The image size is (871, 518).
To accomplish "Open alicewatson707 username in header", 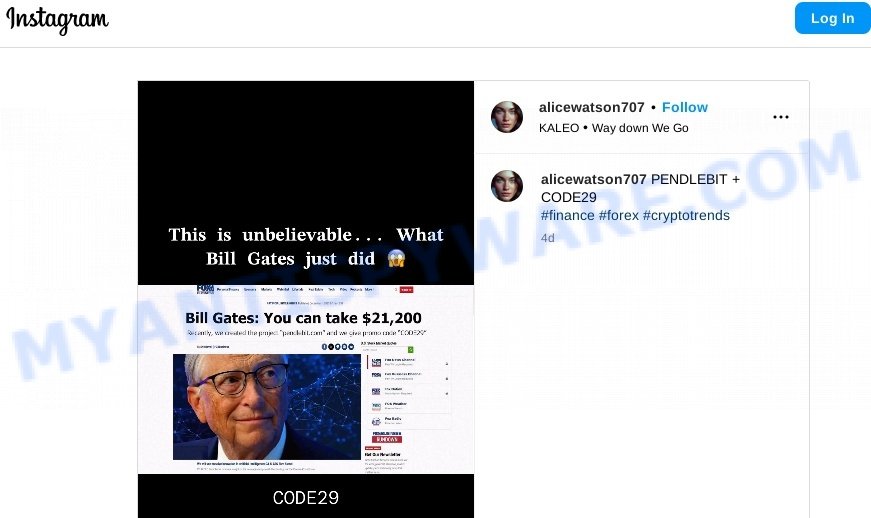I will point(592,107).
